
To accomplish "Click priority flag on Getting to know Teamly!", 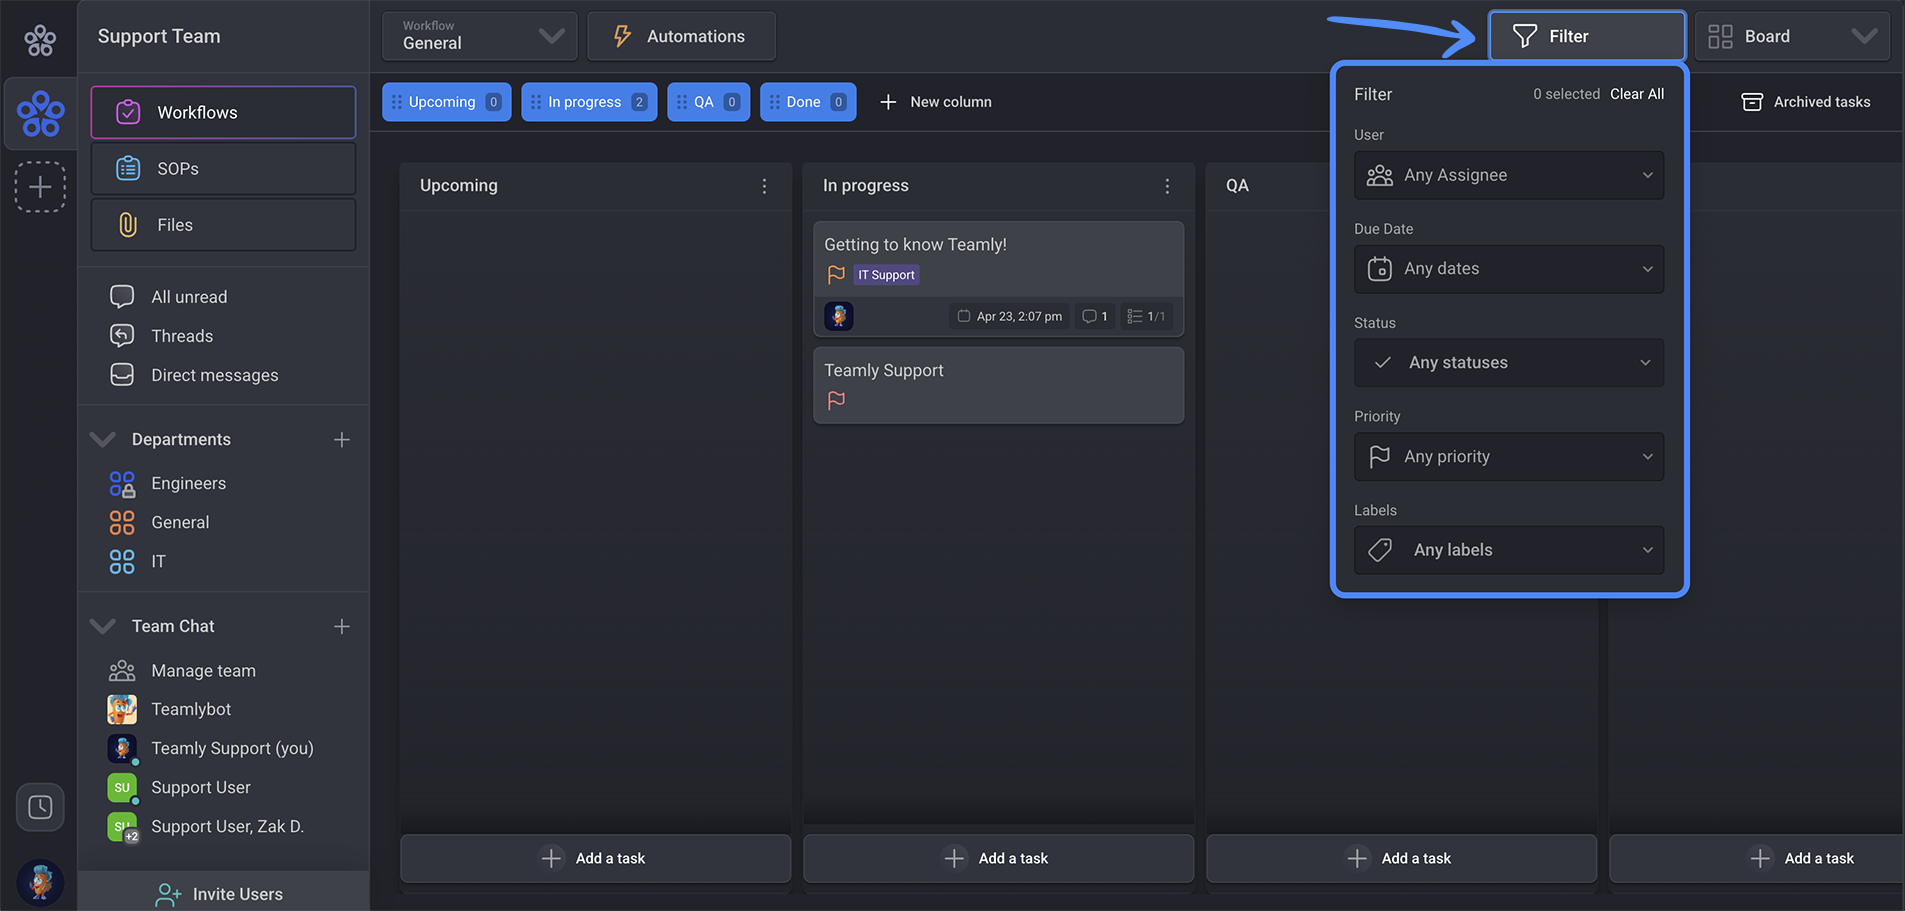I will (836, 274).
